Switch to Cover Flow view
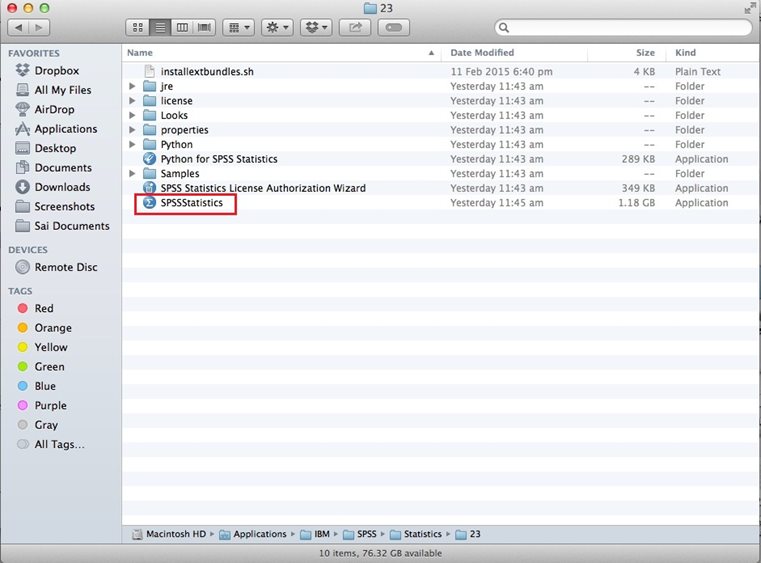This screenshot has height=563, width=761. [204, 27]
